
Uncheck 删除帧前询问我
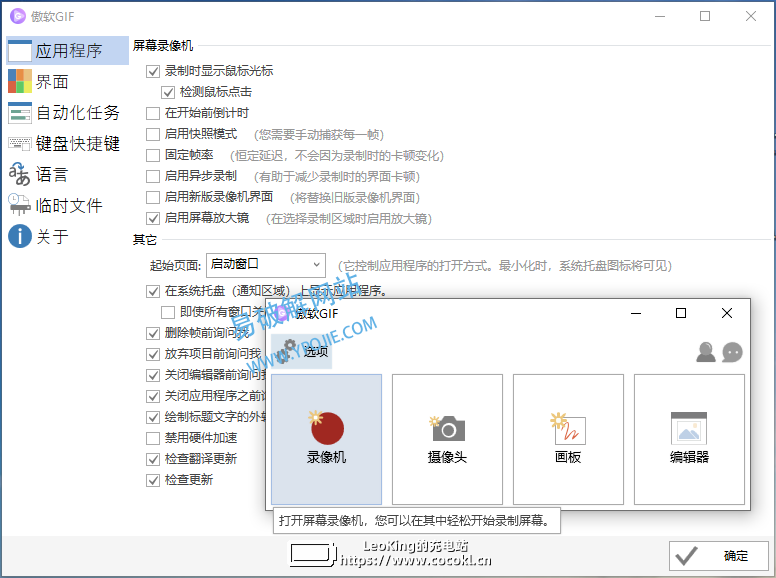(153, 333)
